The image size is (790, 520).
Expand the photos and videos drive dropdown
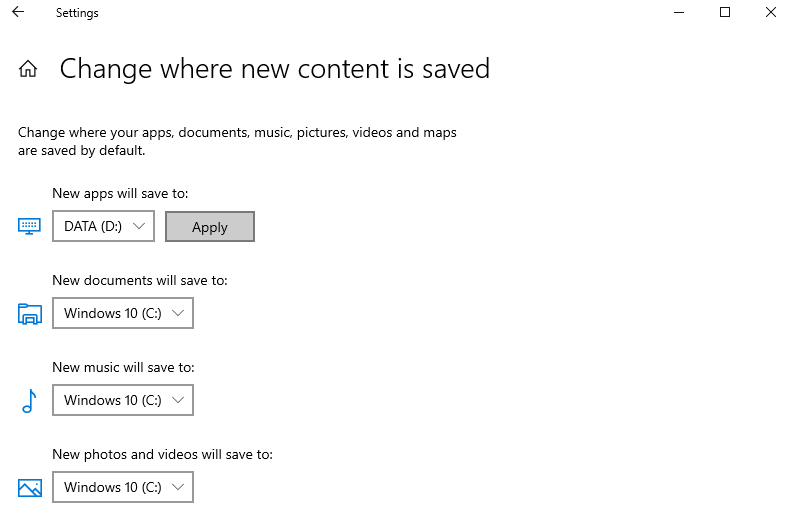[122, 488]
